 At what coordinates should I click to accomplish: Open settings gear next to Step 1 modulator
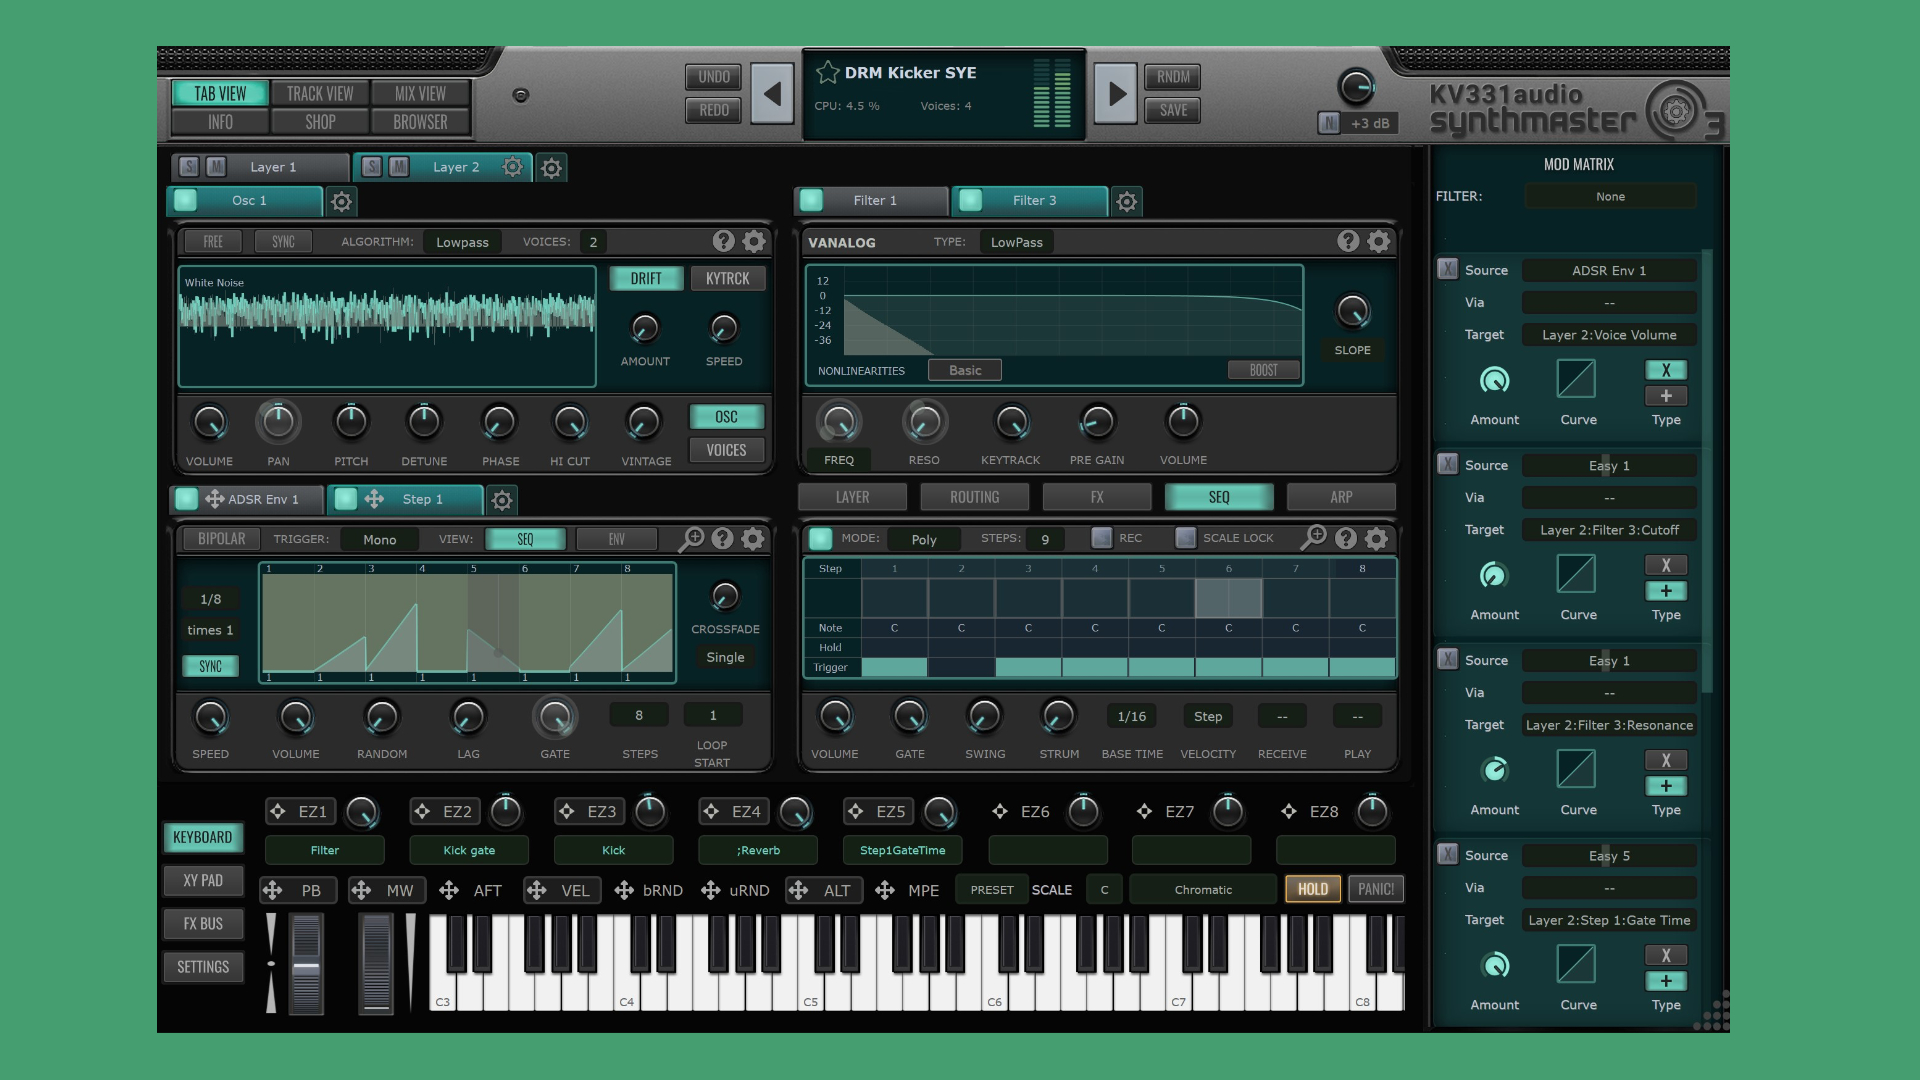coord(501,500)
